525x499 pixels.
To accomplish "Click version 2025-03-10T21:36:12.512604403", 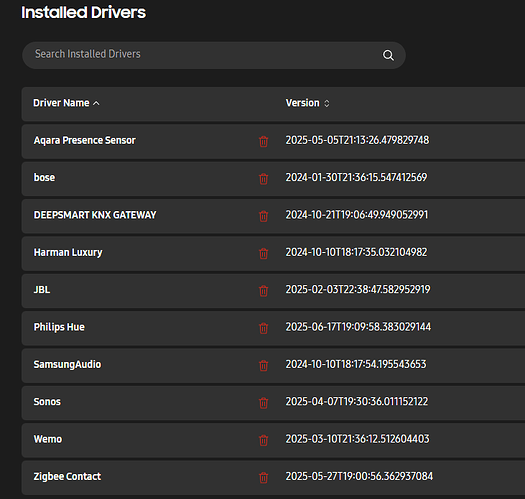I will click(357, 439).
